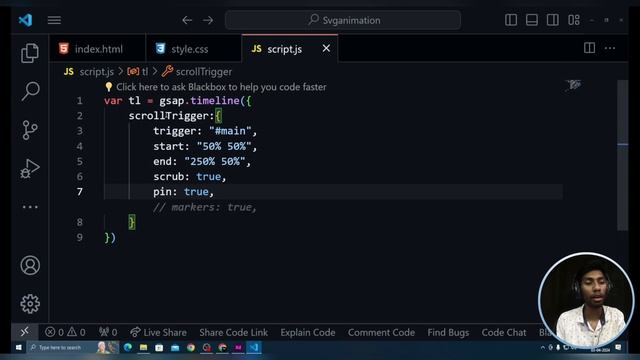Toggle the secondary side bar layout icon
Image resolution: width=640 pixels, height=360 pixels.
tap(553, 20)
